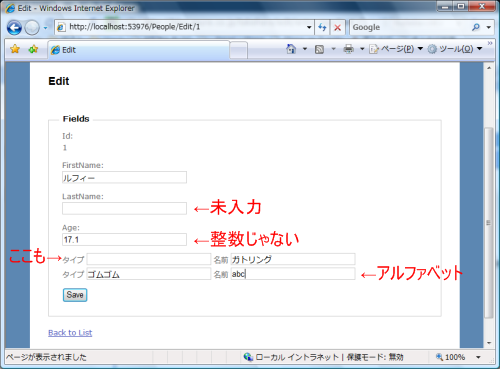
Task: Click the FirstName input field
Action: point(124,177)
